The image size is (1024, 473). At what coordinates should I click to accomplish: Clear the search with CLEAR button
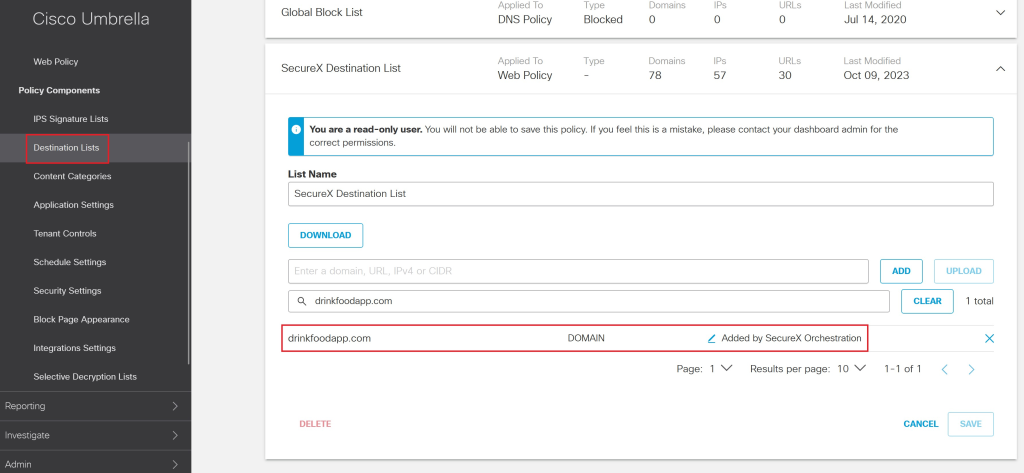(927, 301)
